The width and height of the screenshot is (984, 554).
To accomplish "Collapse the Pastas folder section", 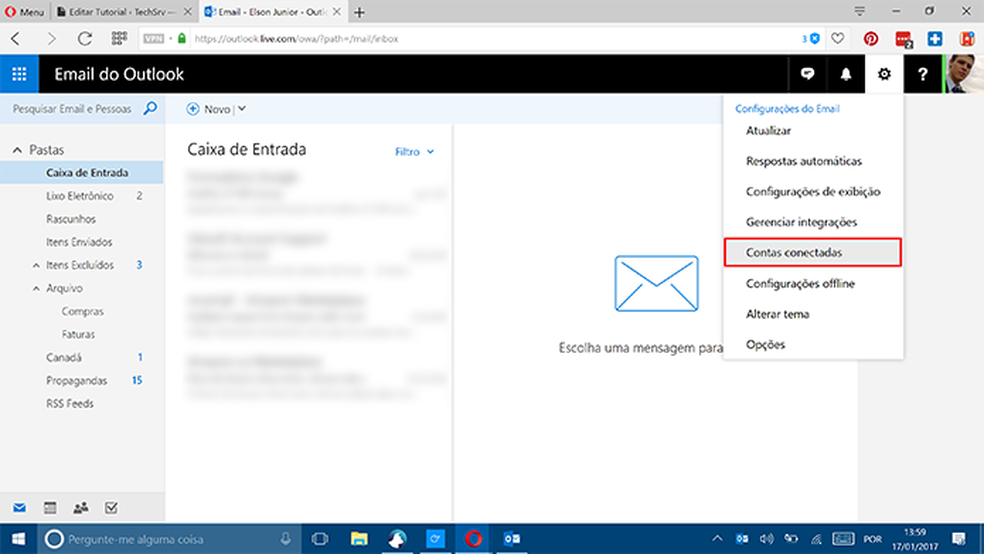I will tap(18, 150).
